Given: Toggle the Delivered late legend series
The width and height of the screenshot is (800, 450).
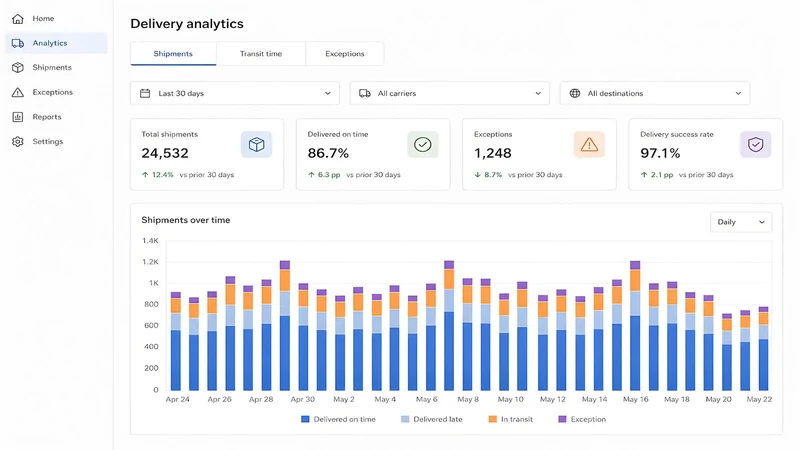Looking at the screenshot, I should (x=432, y=419).
